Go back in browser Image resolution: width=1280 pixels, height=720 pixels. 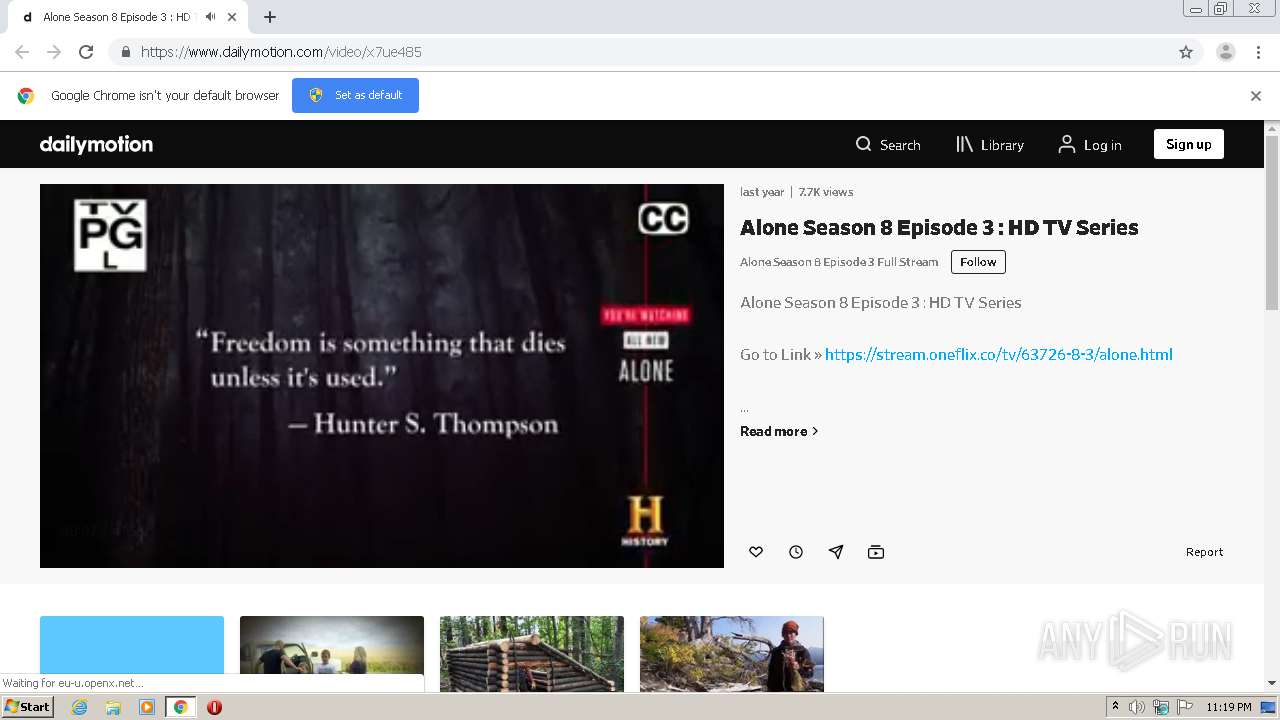click(x=22, y=52)
